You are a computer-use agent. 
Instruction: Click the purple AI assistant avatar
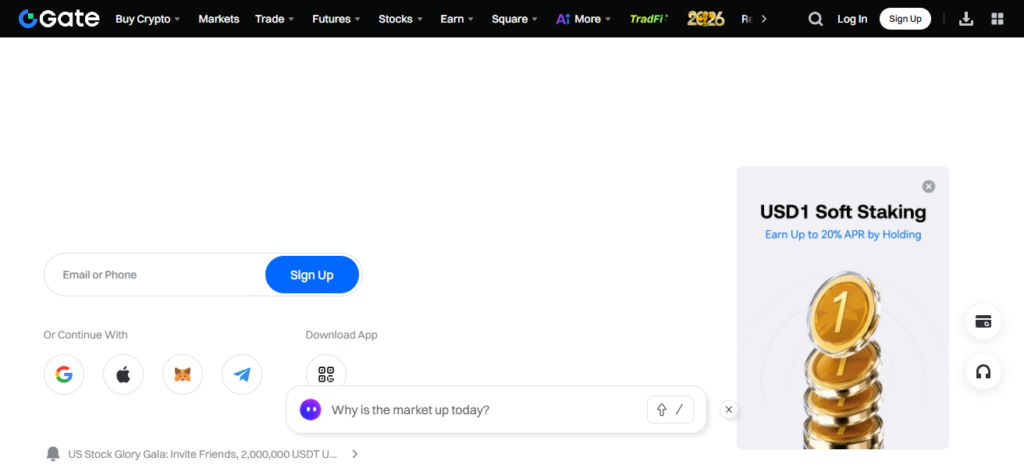click(x=310, y=410)
